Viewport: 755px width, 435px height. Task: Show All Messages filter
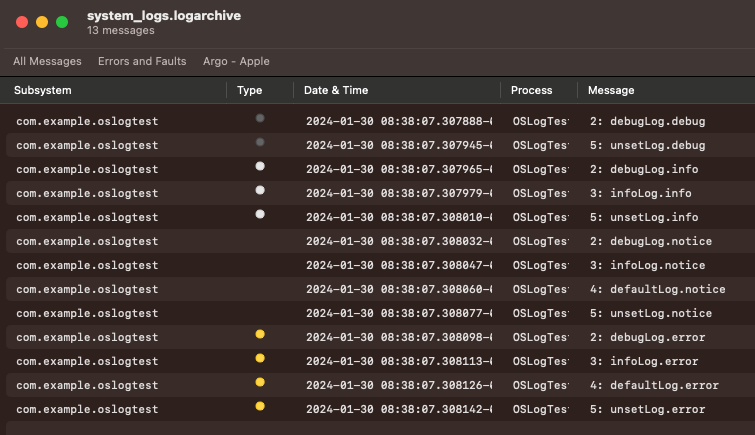click(x=47, y=61)
